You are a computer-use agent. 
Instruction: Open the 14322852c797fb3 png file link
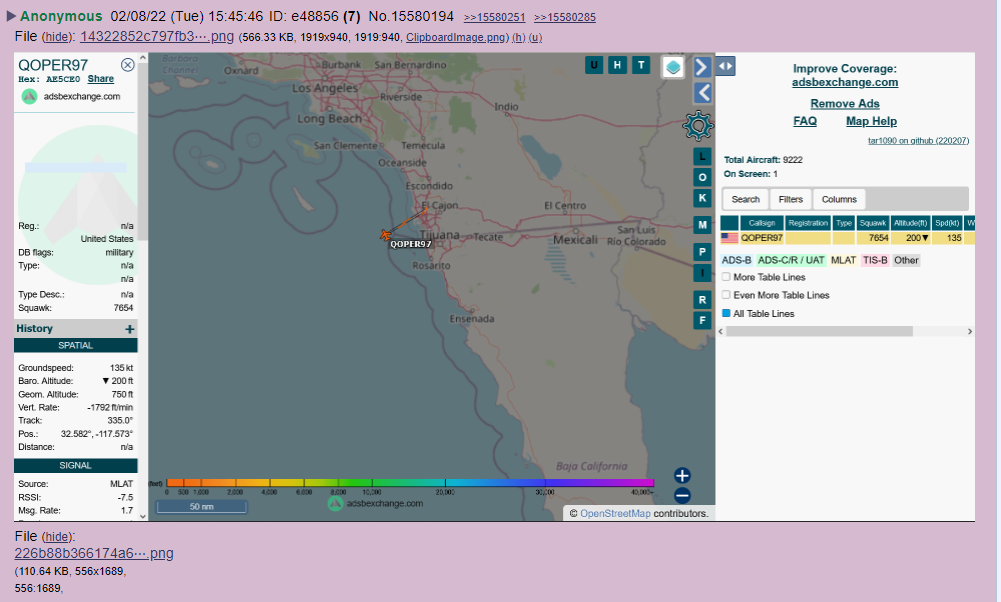[x=157, y=36]
